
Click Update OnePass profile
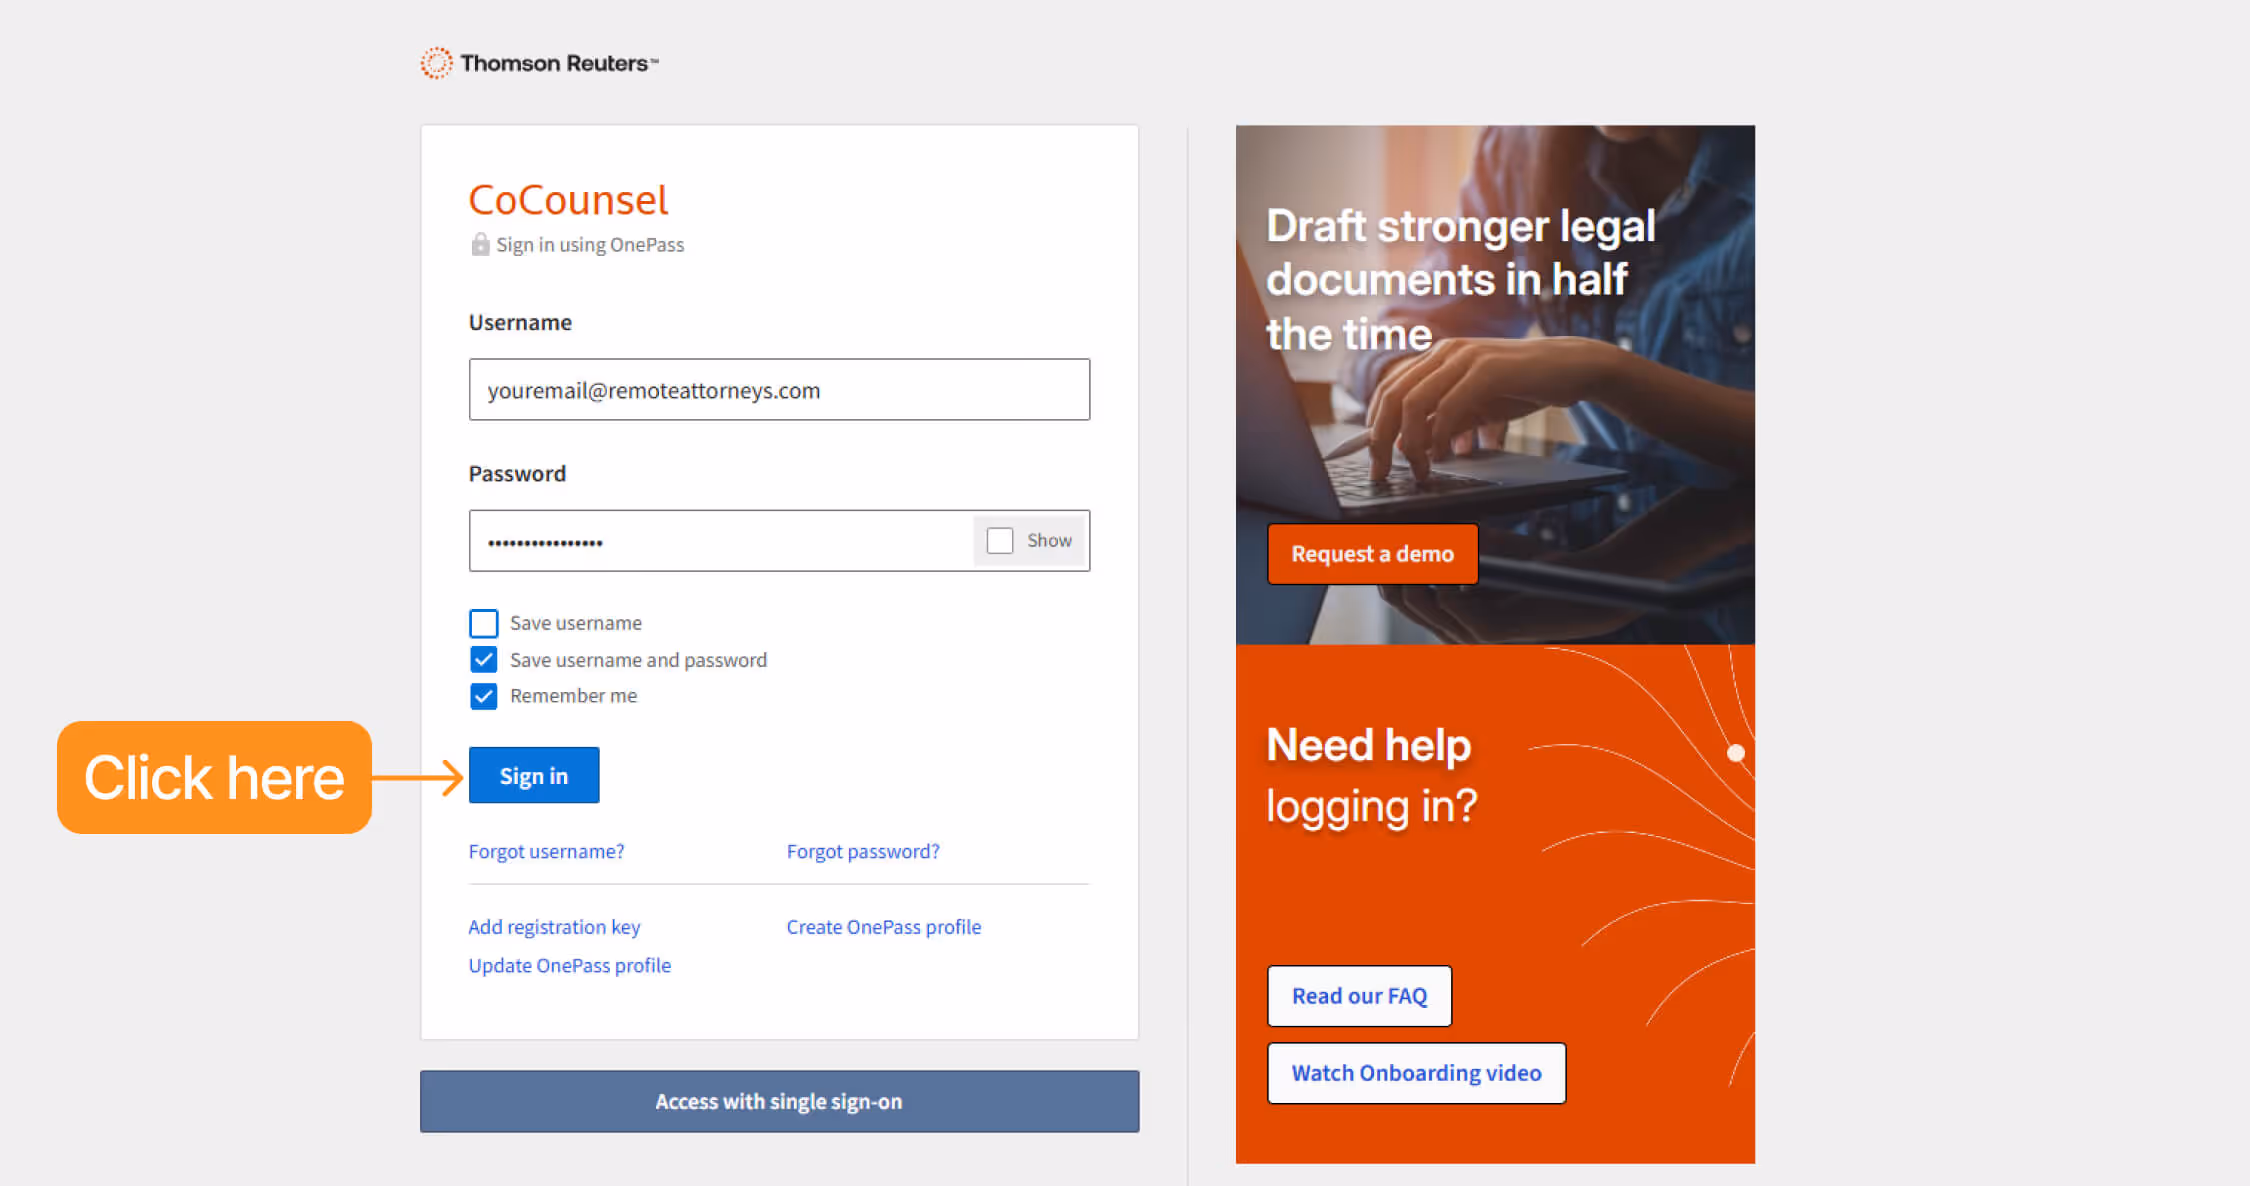[569, 965]
